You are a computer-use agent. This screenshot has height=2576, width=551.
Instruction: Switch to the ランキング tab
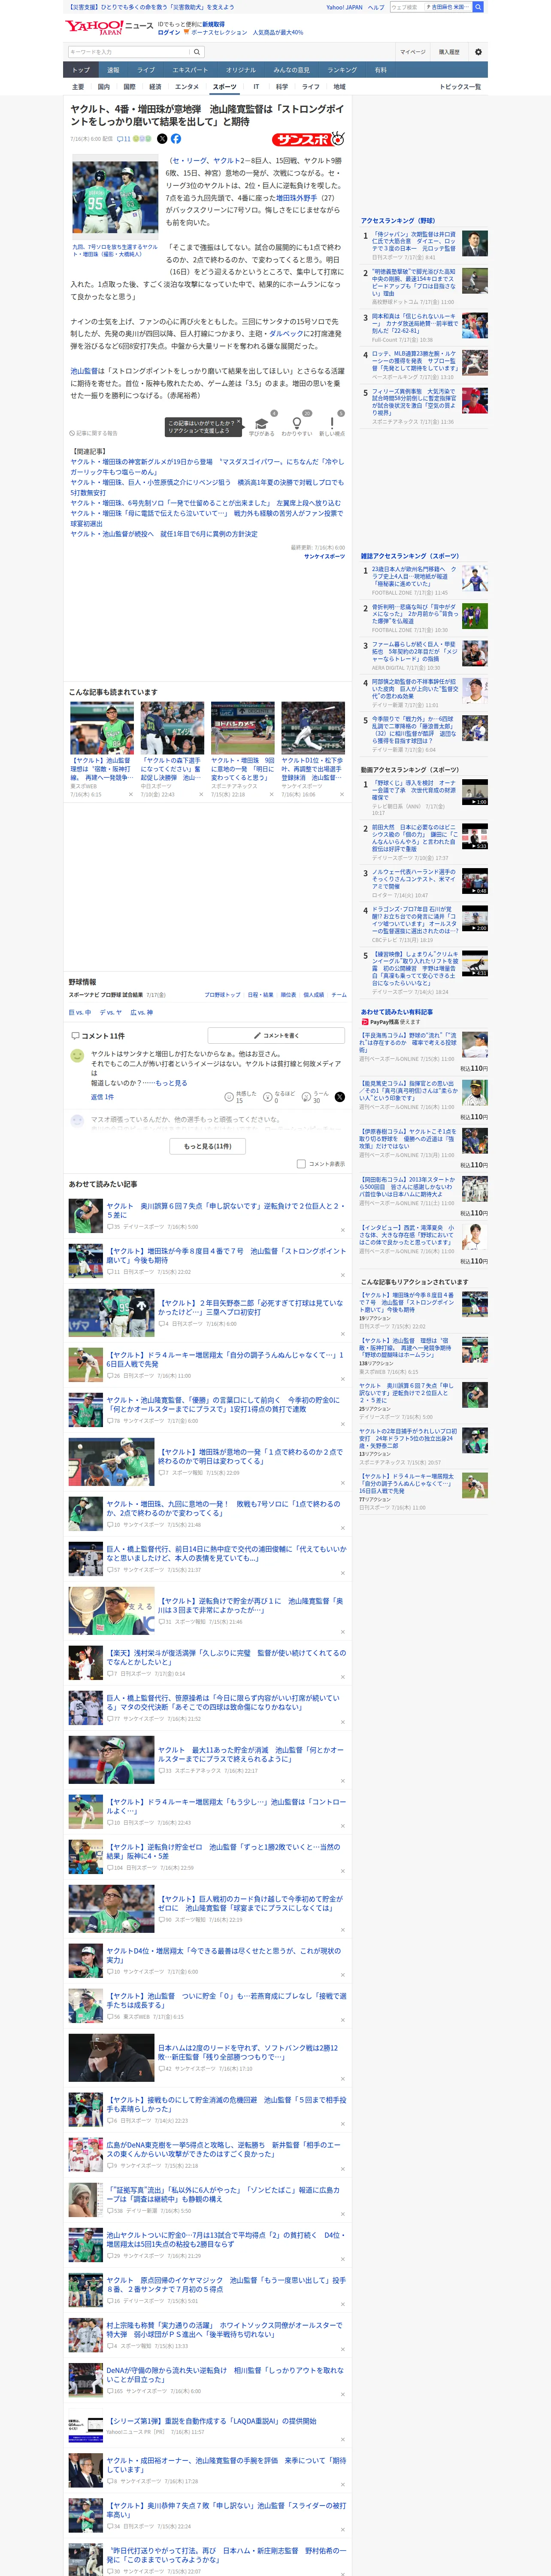[x=342, y=70]
